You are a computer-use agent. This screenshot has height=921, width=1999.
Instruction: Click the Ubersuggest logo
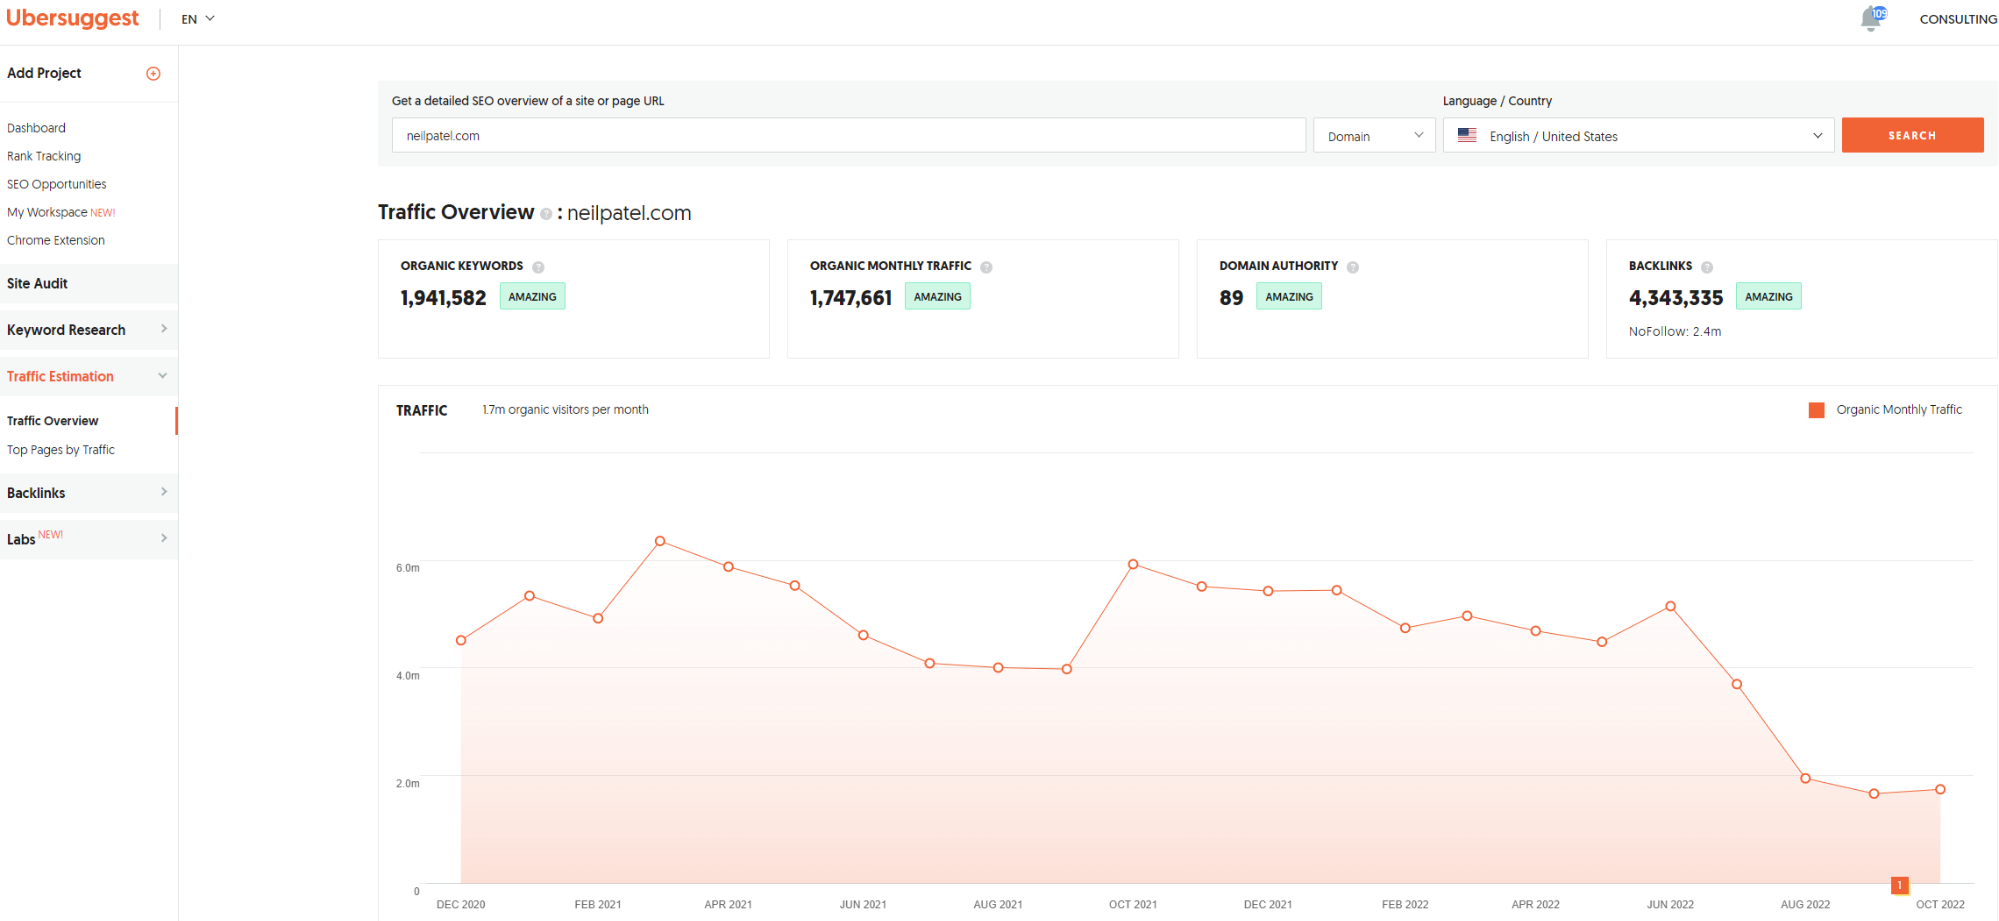73,17
